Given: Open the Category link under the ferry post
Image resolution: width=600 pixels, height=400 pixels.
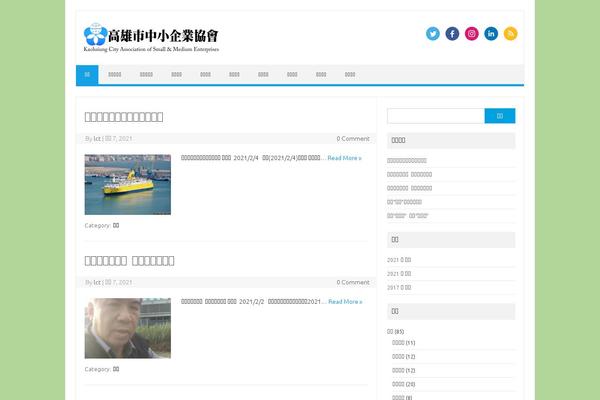Looking at the screenshot, I should point(116,225).
